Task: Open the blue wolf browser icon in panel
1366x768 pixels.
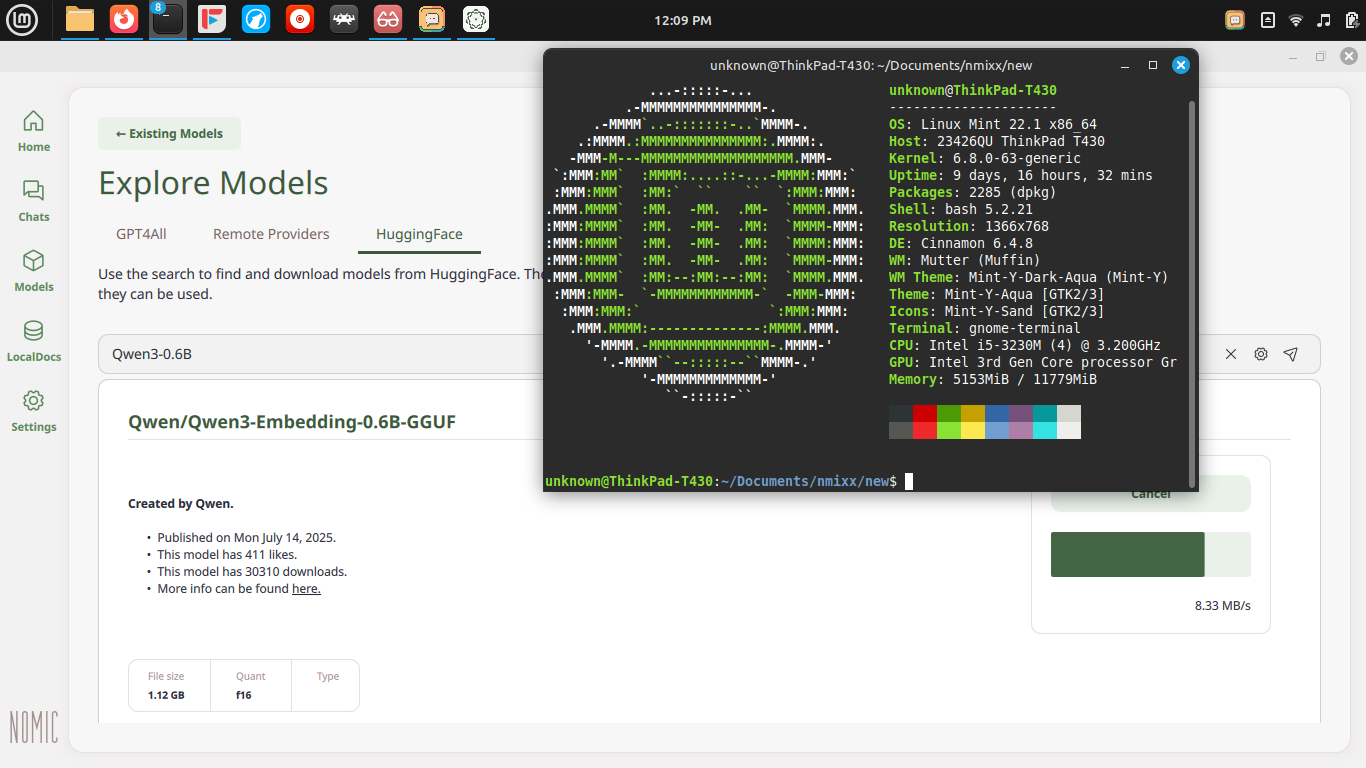Action: click(x=256, y=19)
